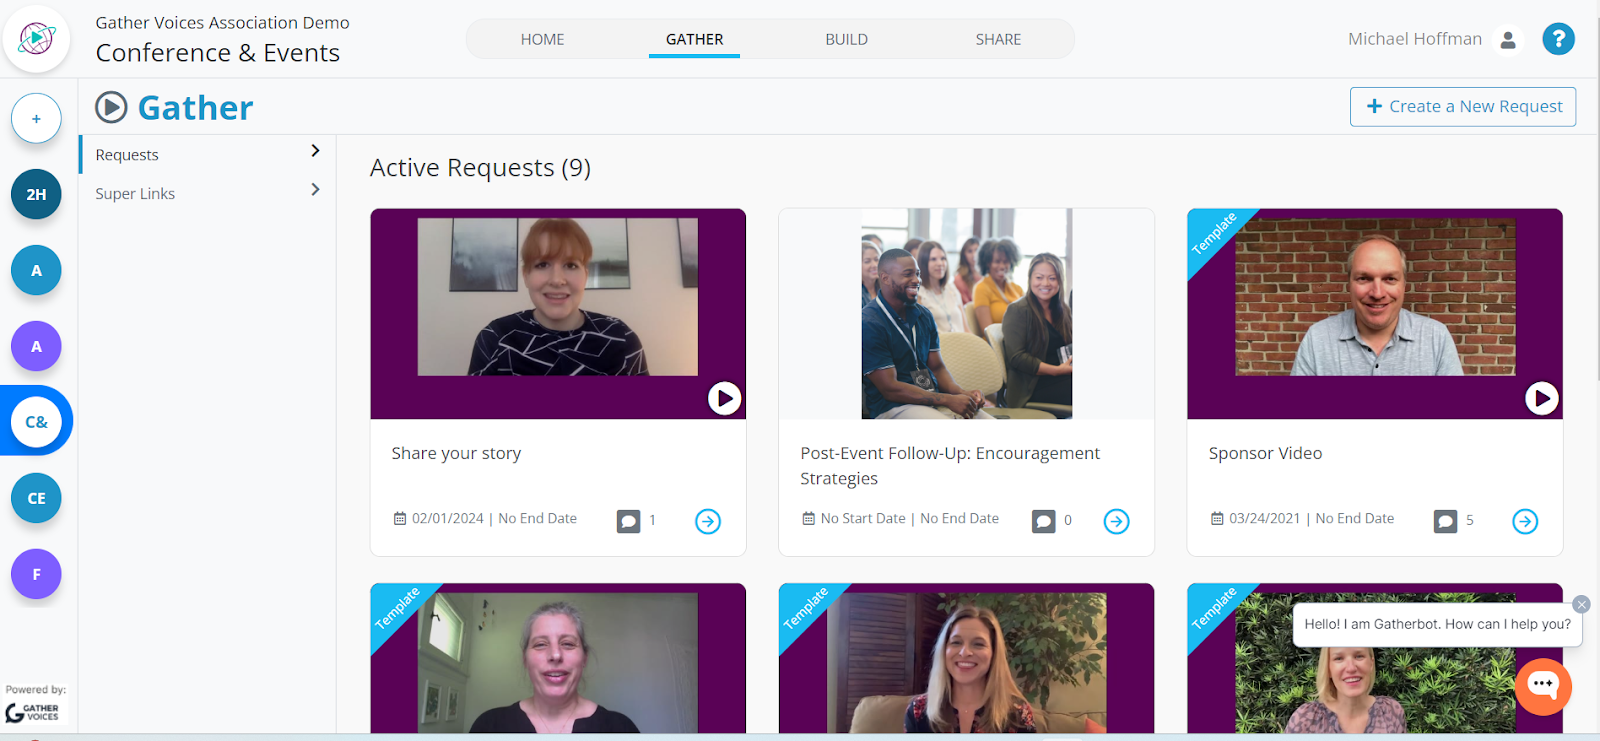Click calendar icon on Post-Event Follow-Up card
The height and width of the screenshot is (741, 1600).
pyautogui.click(x=808, y=518)
